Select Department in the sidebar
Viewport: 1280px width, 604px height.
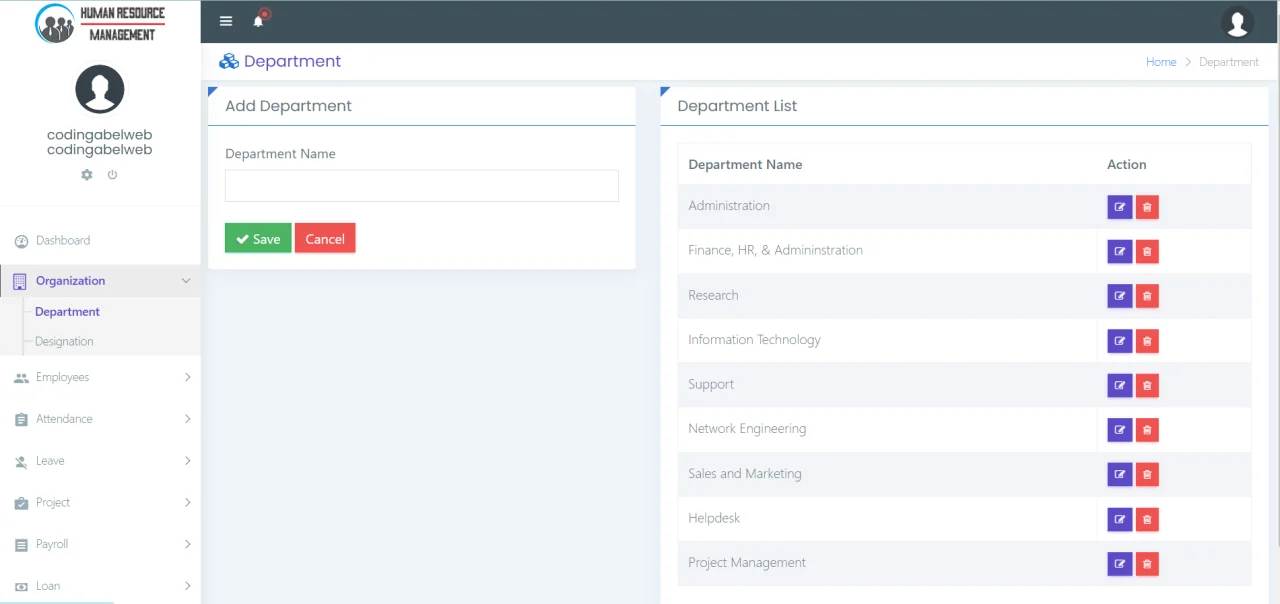tap(67, 312)
